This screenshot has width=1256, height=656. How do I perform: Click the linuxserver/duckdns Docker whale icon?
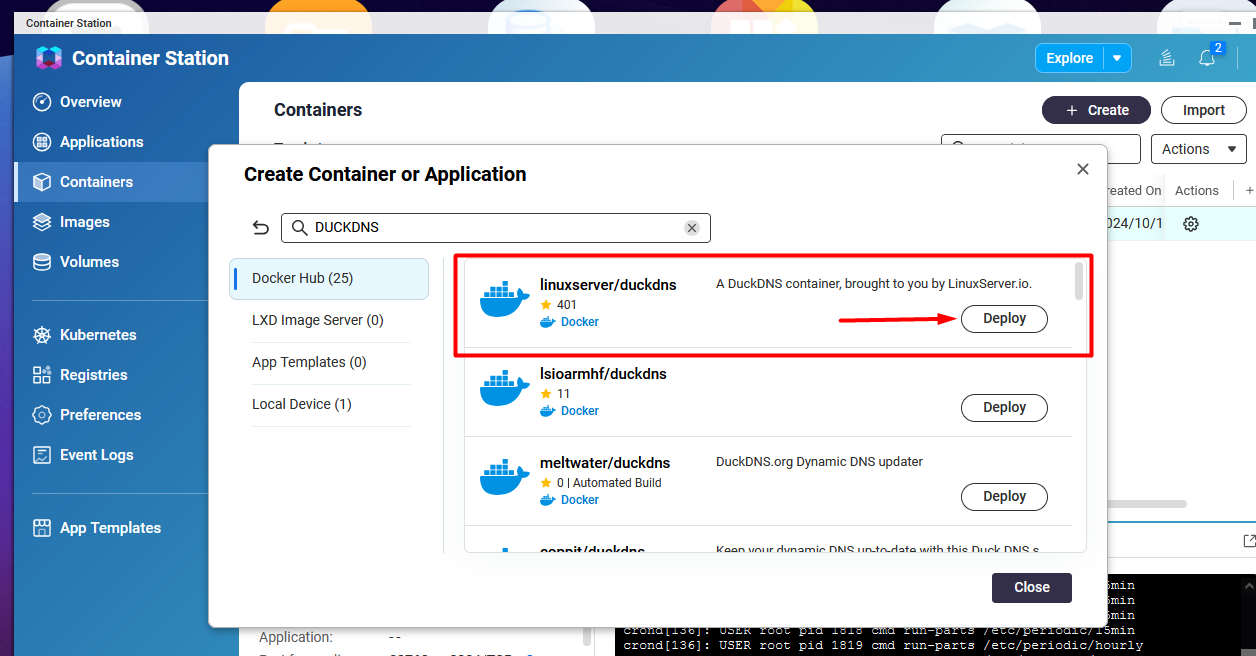504,300
